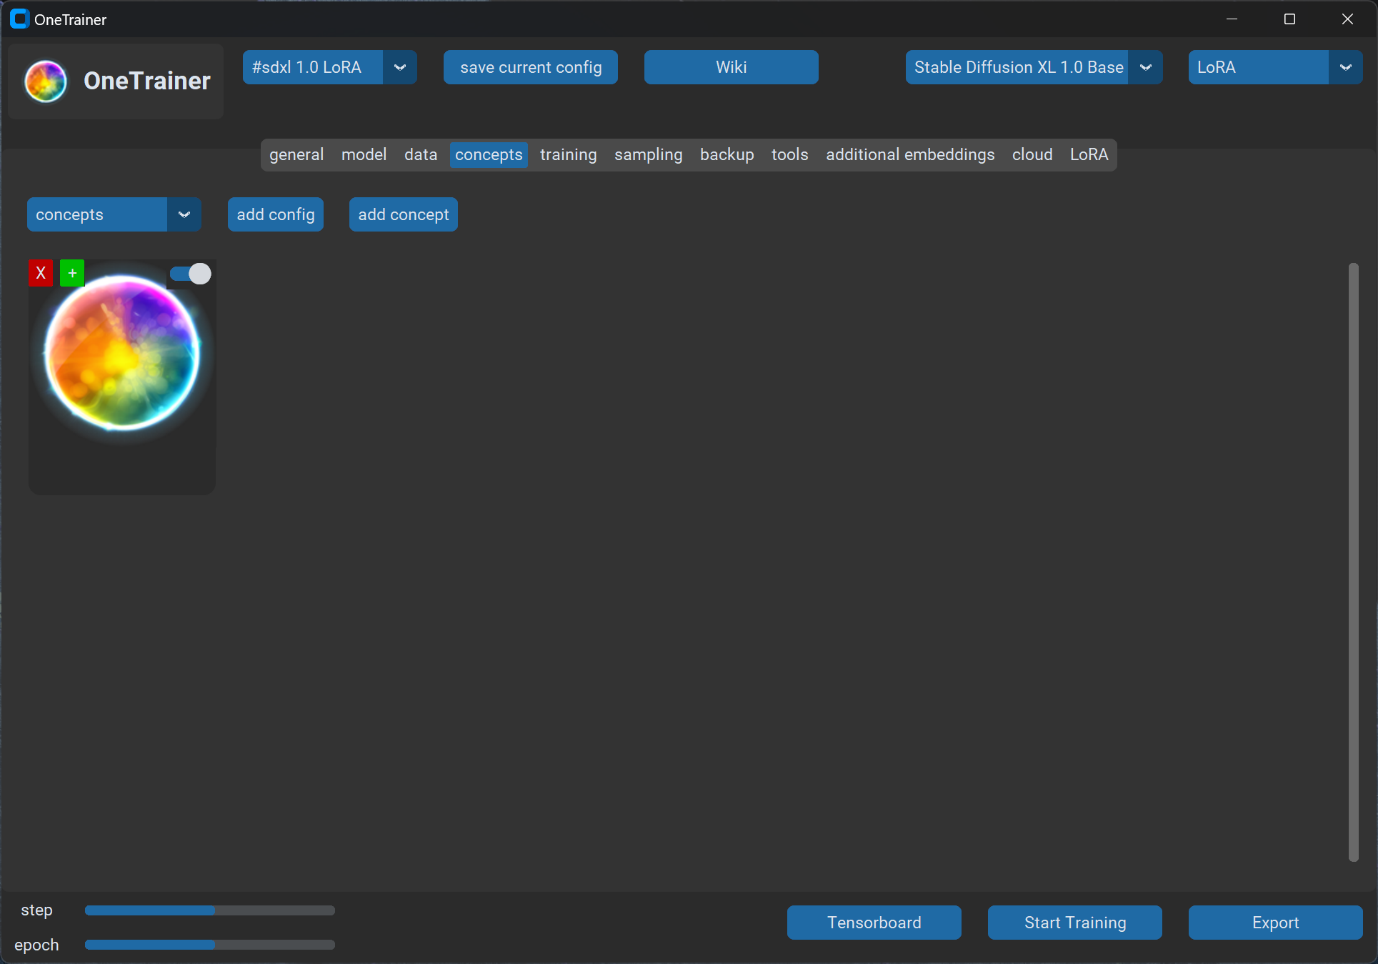Go to the general tab

296,155
